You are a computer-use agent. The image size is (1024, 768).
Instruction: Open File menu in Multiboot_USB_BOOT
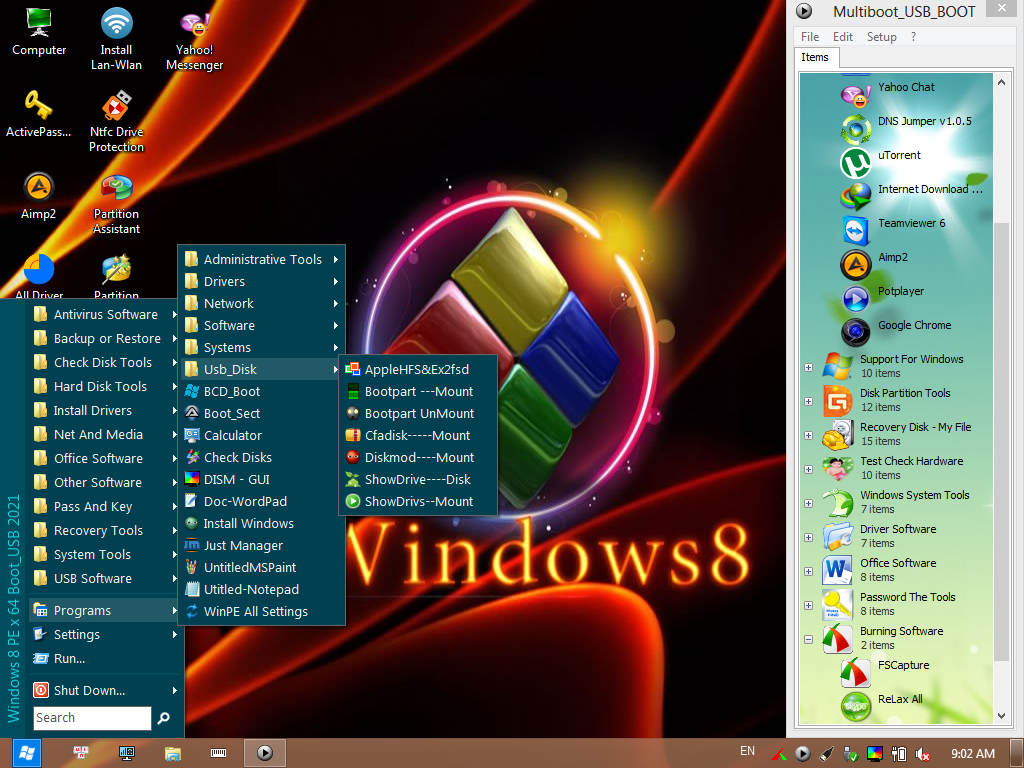(810, 37)
